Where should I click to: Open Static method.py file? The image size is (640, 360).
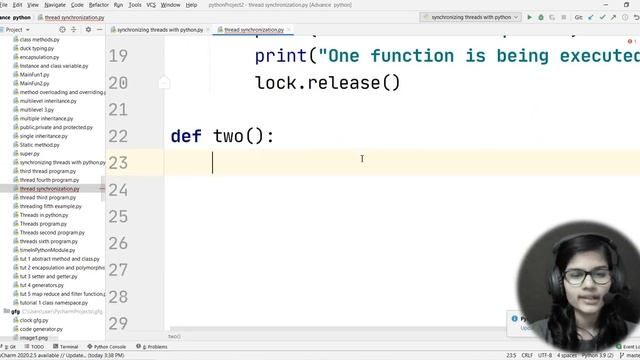pos(39,145)
